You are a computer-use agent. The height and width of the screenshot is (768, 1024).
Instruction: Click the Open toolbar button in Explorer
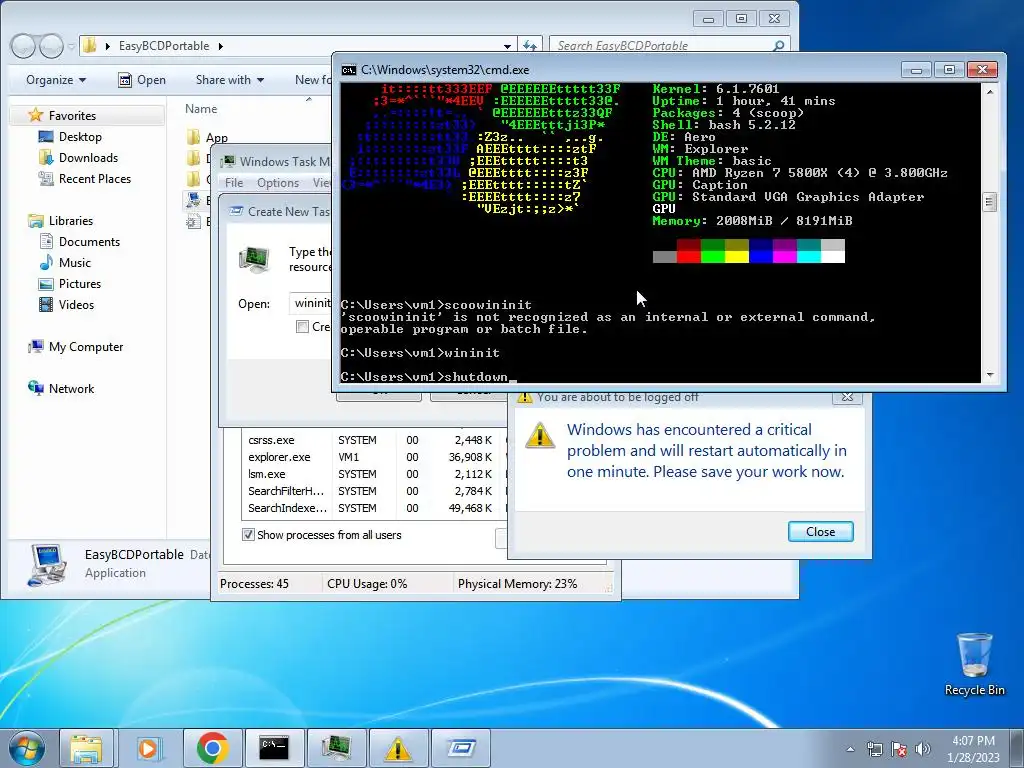point(142,80)
